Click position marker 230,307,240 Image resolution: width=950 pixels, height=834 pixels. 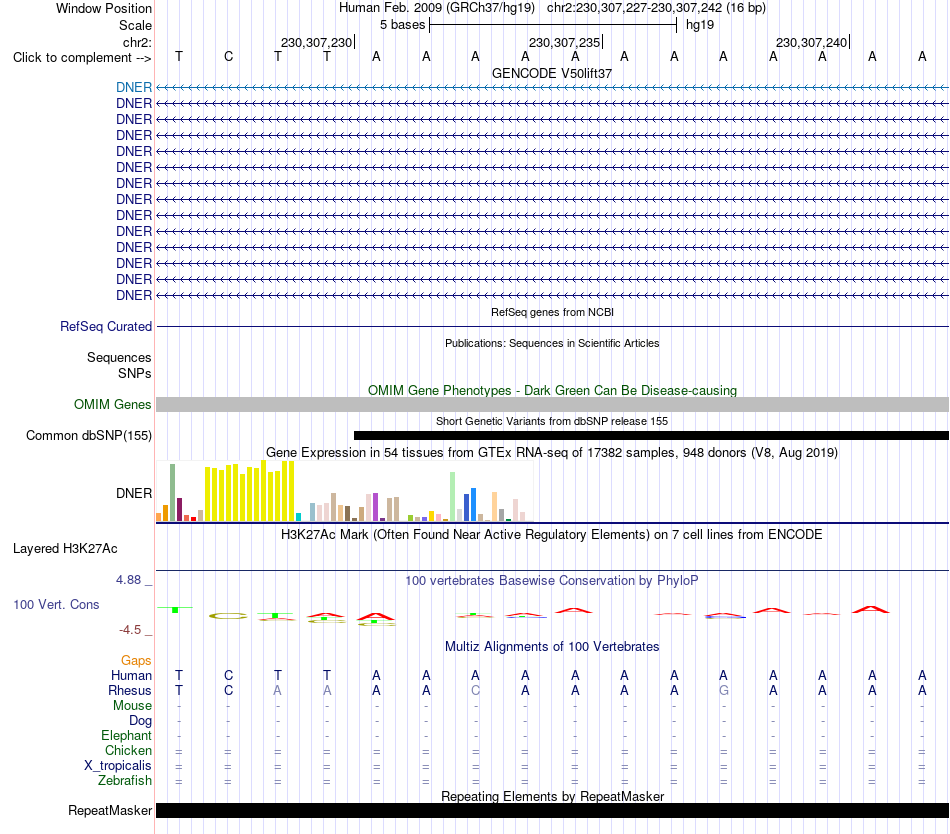[812, 42]
